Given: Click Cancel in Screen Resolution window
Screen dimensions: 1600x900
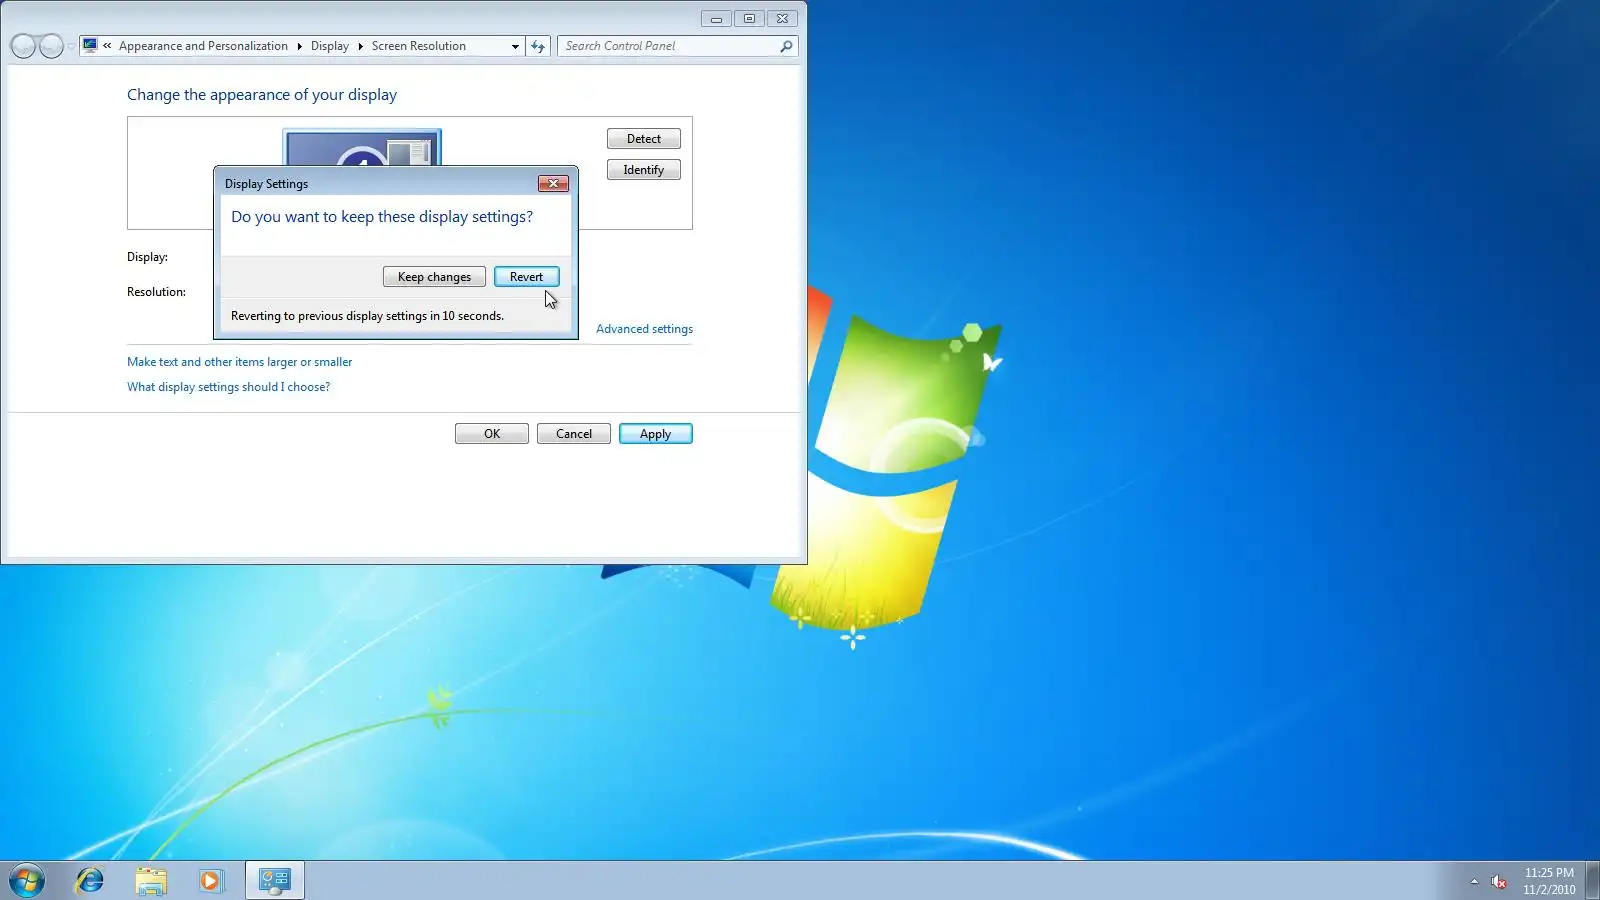Looking at the screenshot, I should [x=574, y=434].
